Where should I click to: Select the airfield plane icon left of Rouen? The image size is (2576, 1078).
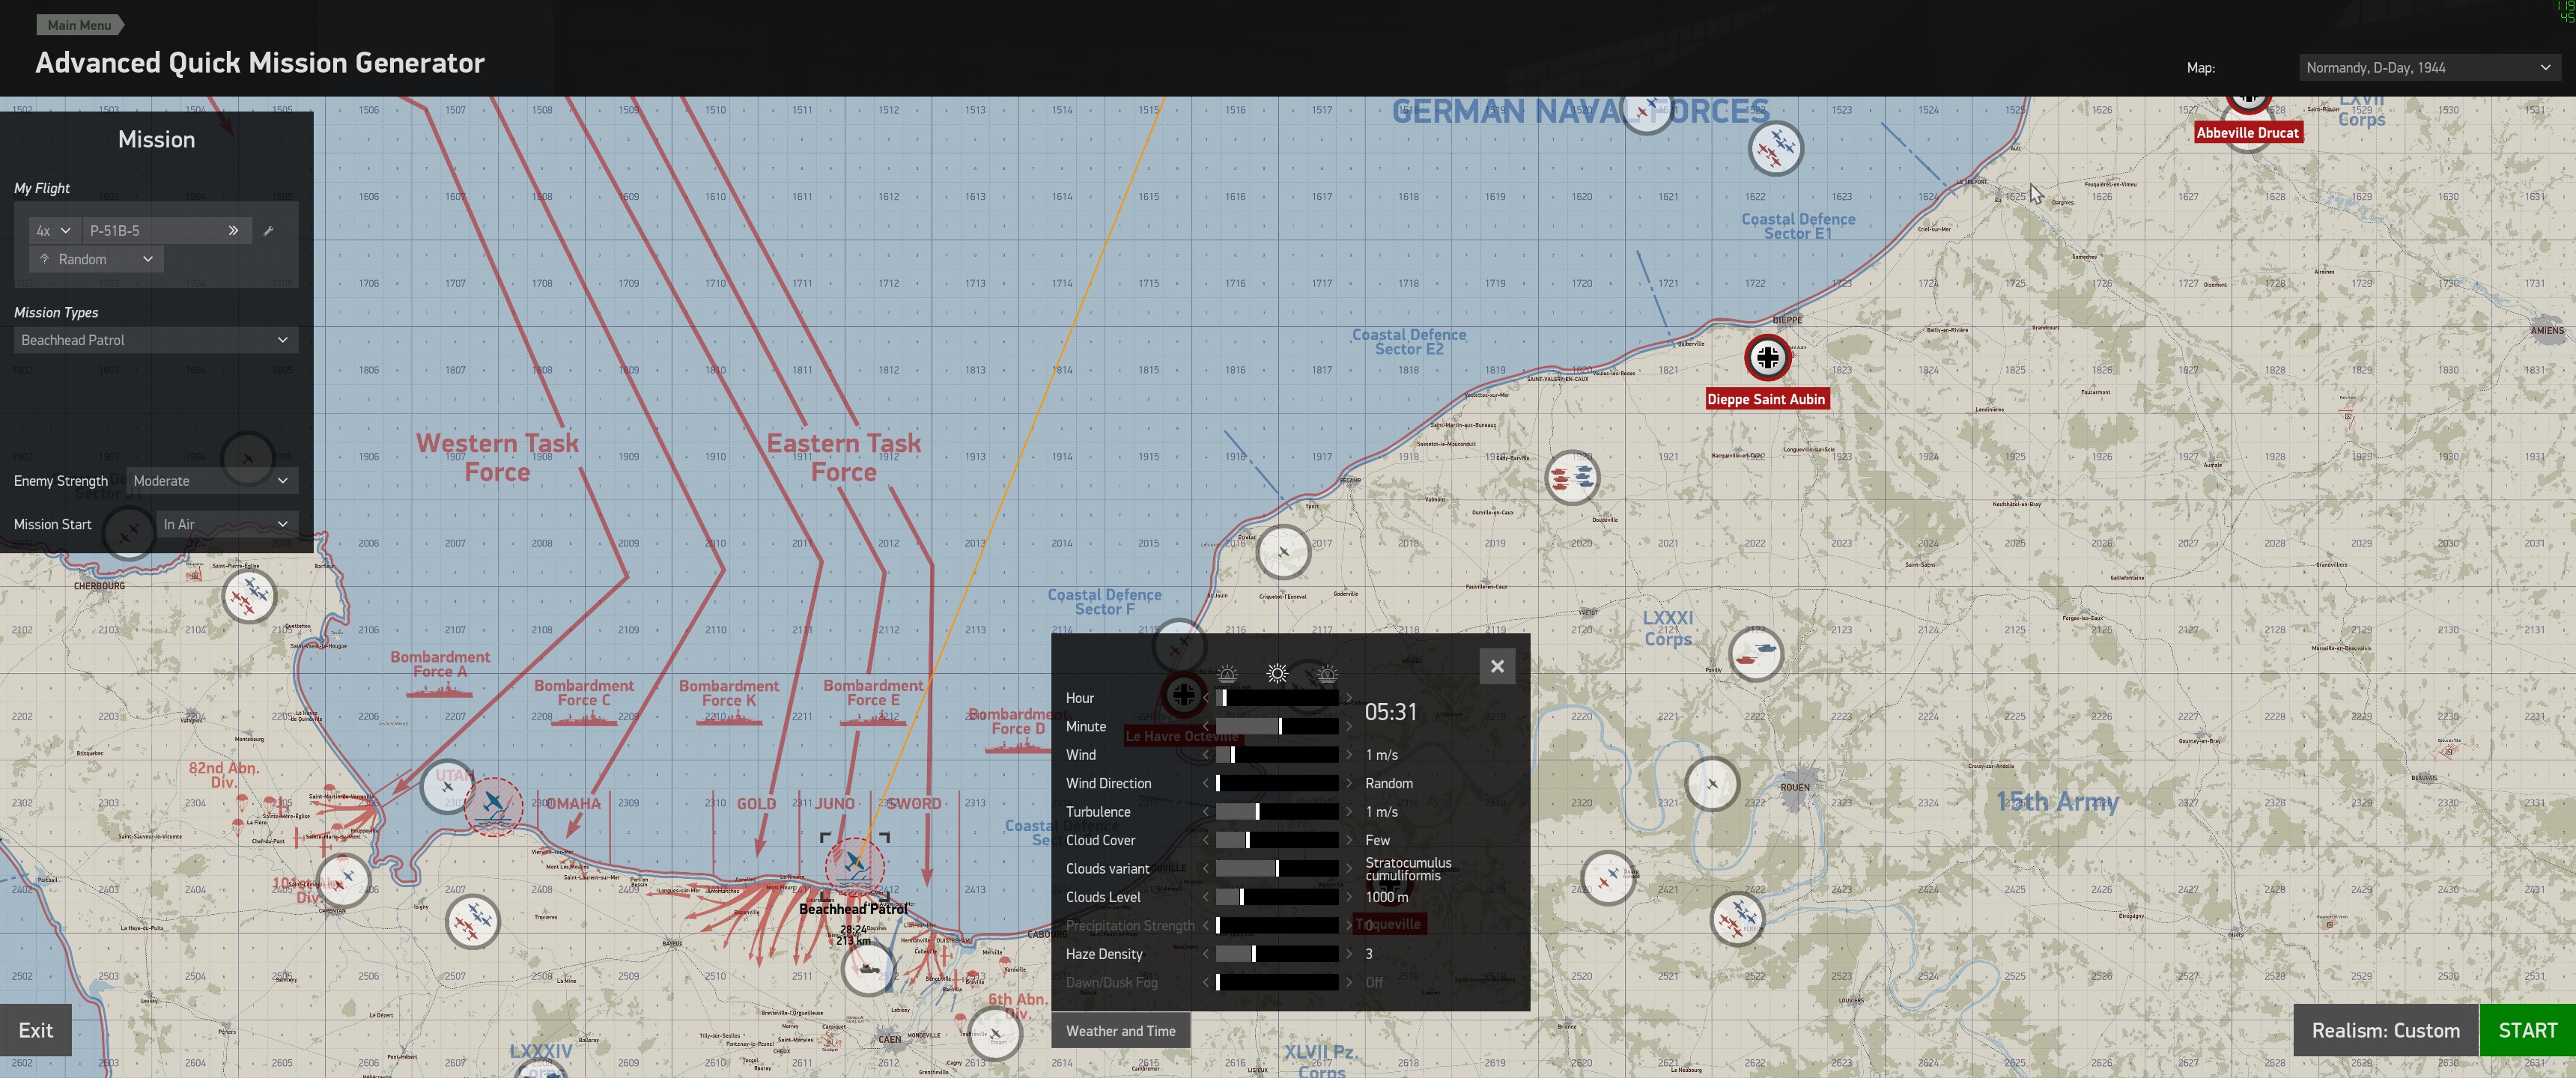pos(1712,783)
